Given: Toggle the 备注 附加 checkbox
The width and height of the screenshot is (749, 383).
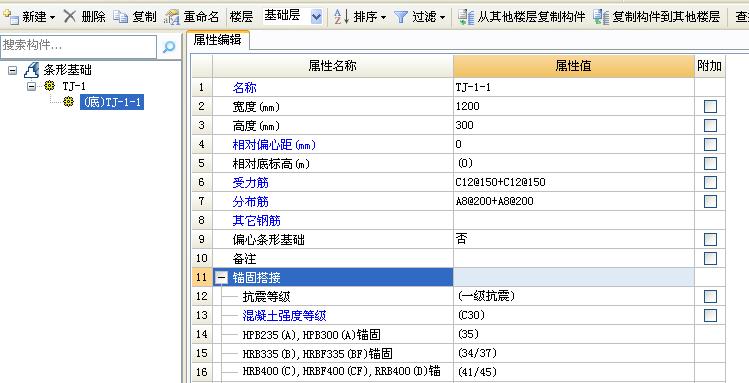Looking at the screenshot, I should [x=710, y=258].
